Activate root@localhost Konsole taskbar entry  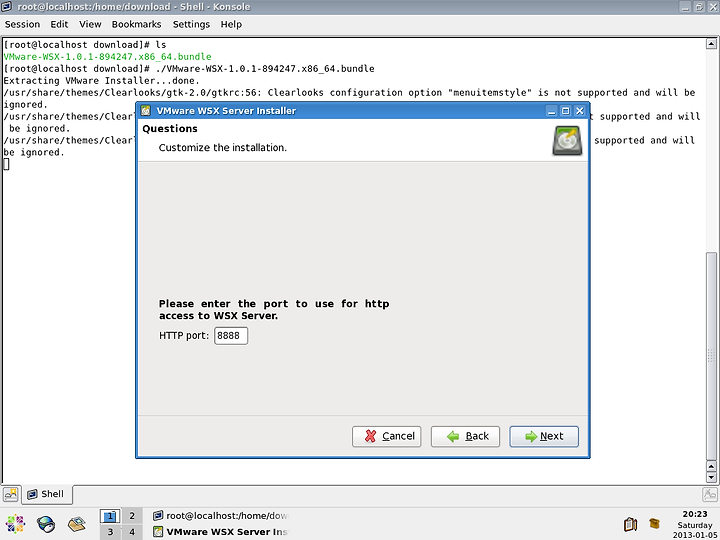220,516
